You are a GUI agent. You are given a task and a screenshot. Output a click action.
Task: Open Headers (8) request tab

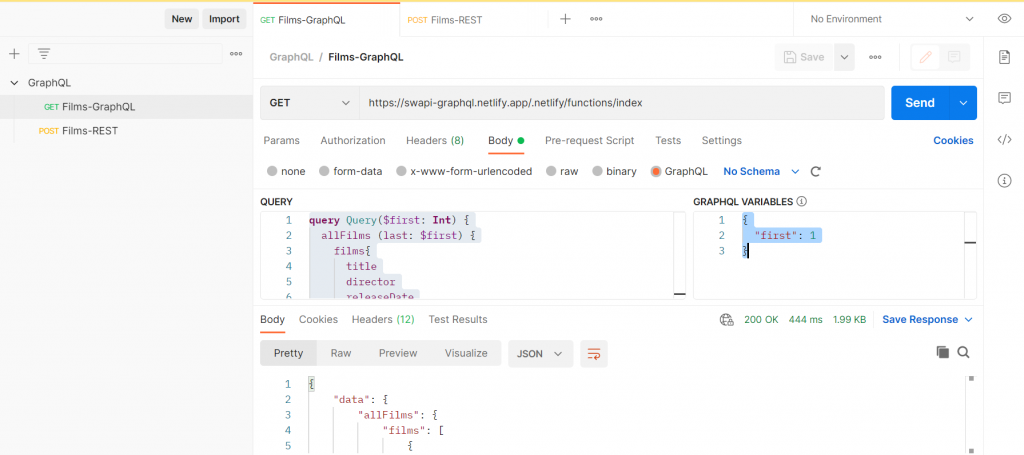pos(435,140)
